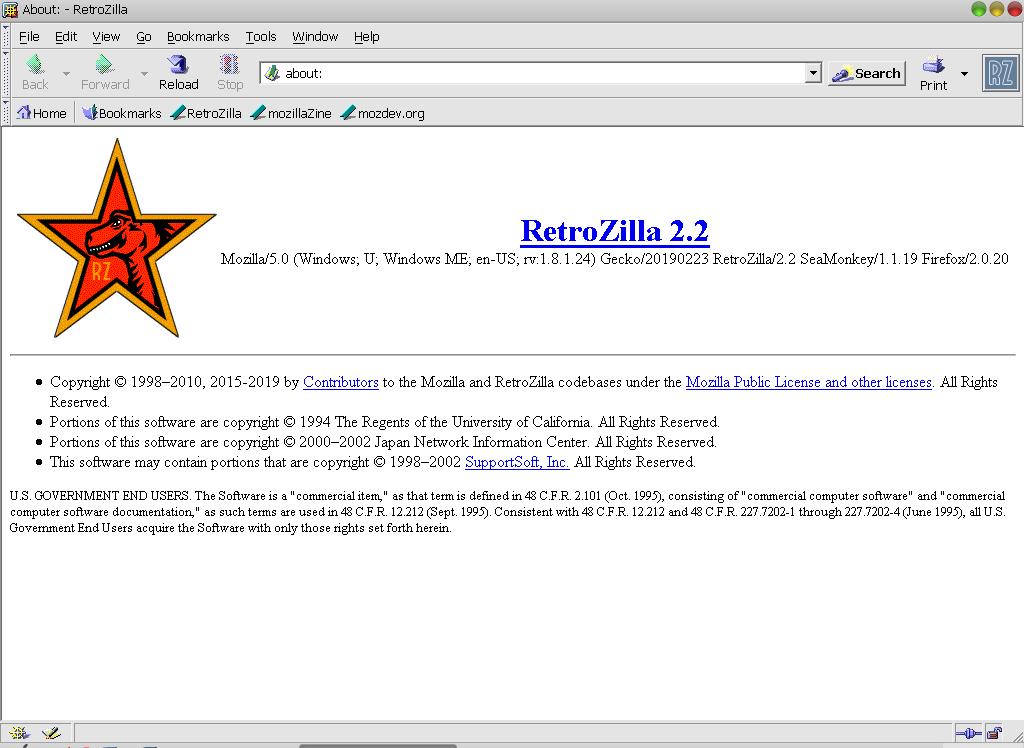The height and width of the screenshot is (748, 1024).
Task: Open the Home page from the personal toolbar
Action: click(41, 112)
